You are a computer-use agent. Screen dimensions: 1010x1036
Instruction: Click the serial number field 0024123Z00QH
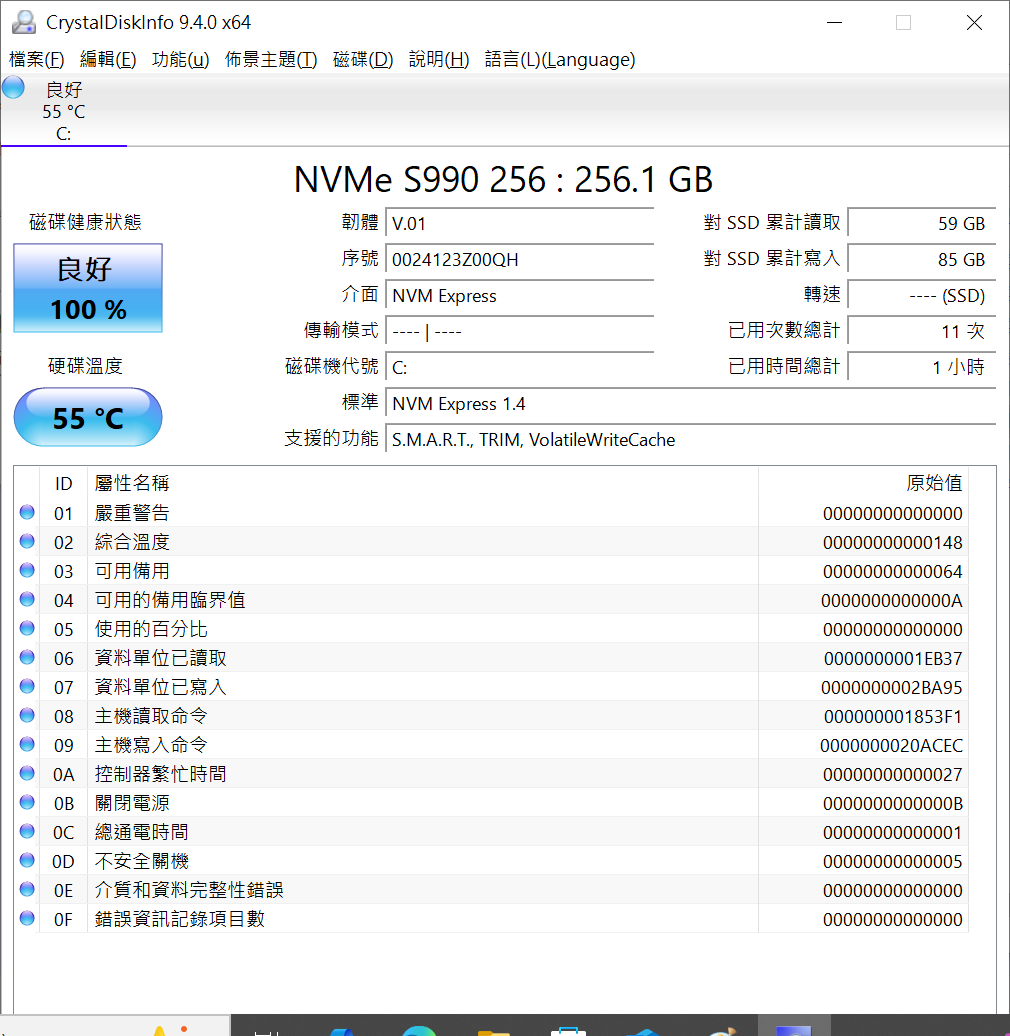tap(520, 260)
